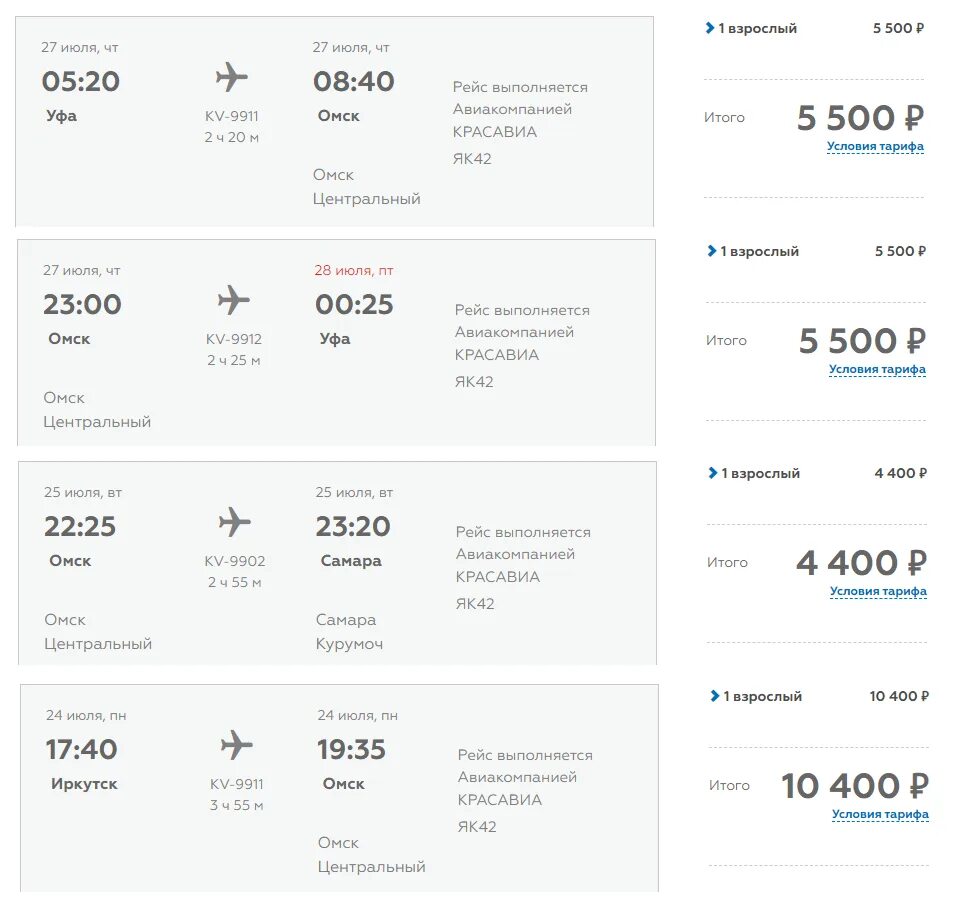The height and width of the screenshot is (909, 963).
Task: Select the 23:00 Omsk departure flight card
Action: (x=337, y=343)
